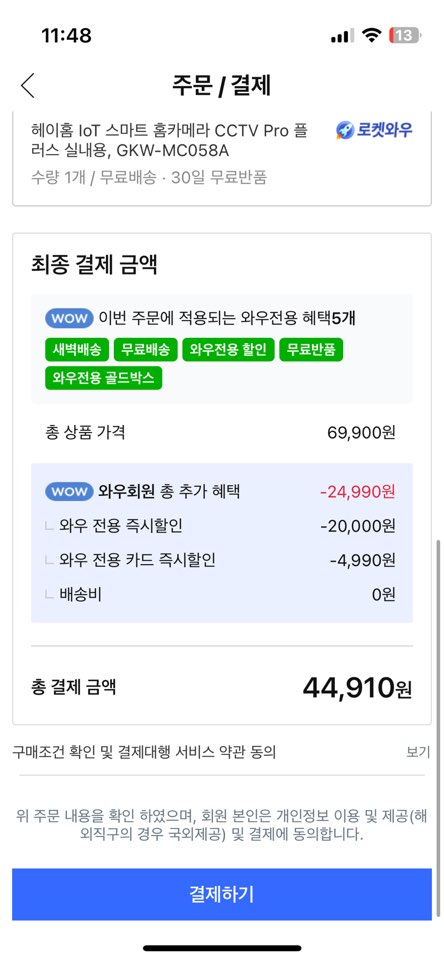Select the 와우전용 골드박스 benefit tag
Viewport: 444px width, 961px height.
tap(104, 378)
